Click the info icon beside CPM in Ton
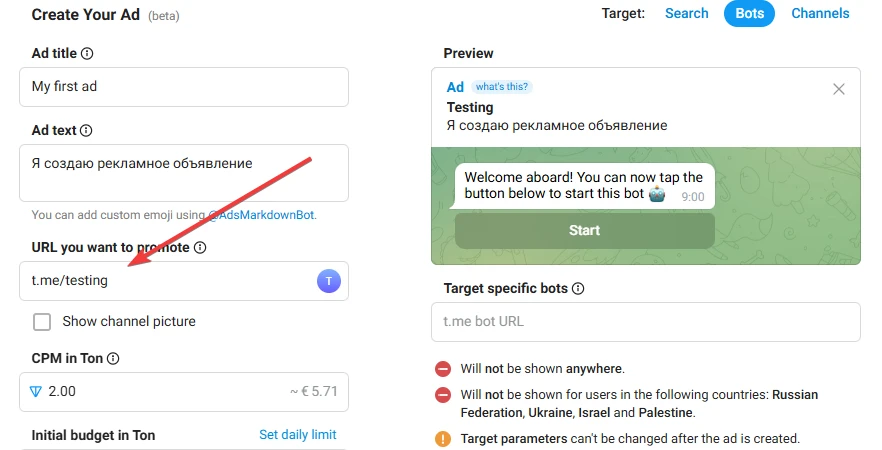The height and width of the screenshot is (450, 882). [113, 358]
